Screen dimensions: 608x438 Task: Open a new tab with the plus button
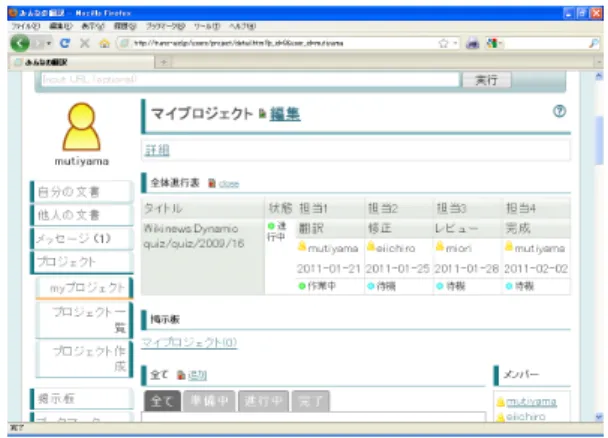pyautogui.click(x=164, y=62)
